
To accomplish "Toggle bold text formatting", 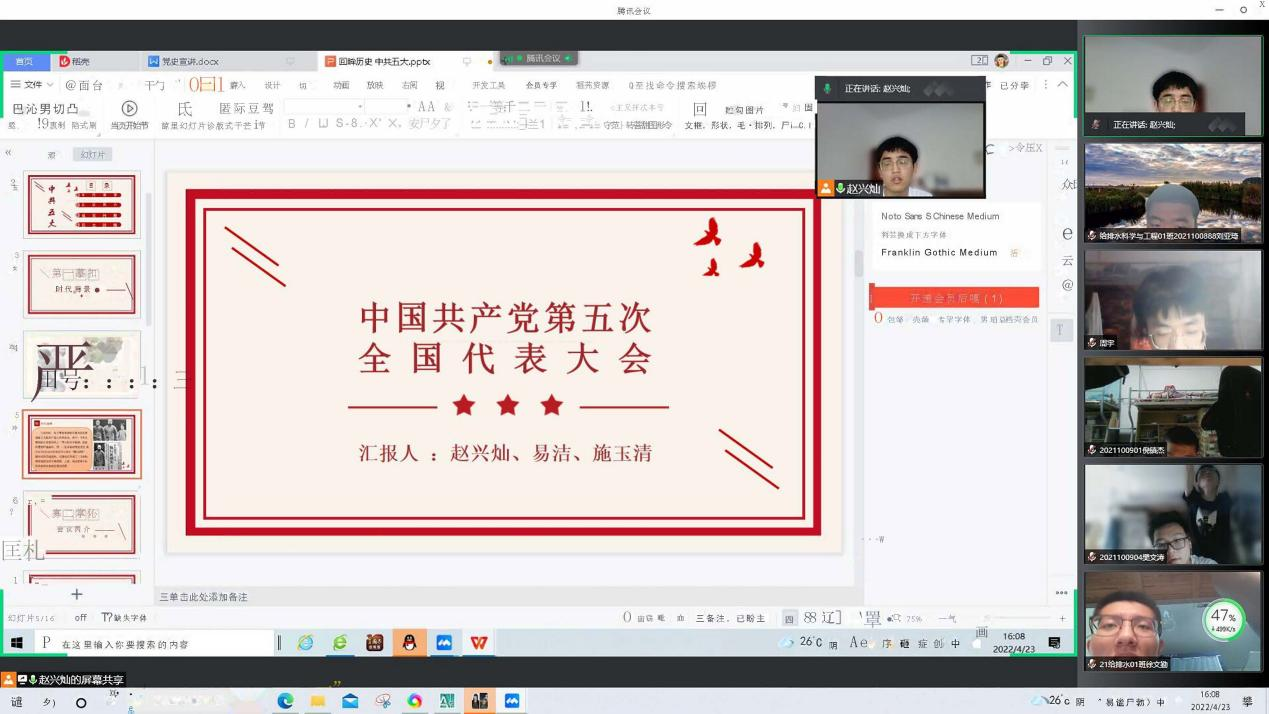I will pos(292,124).
